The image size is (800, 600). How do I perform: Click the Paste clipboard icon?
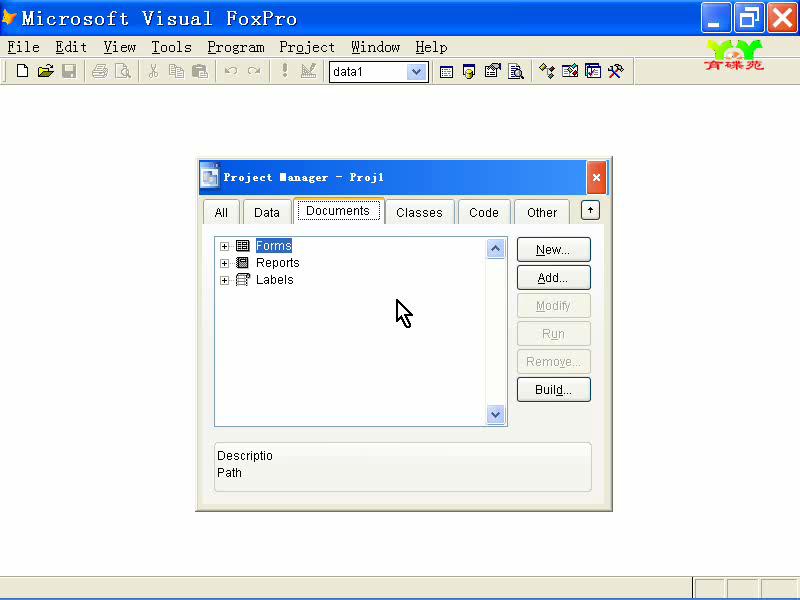click(200, 71)
